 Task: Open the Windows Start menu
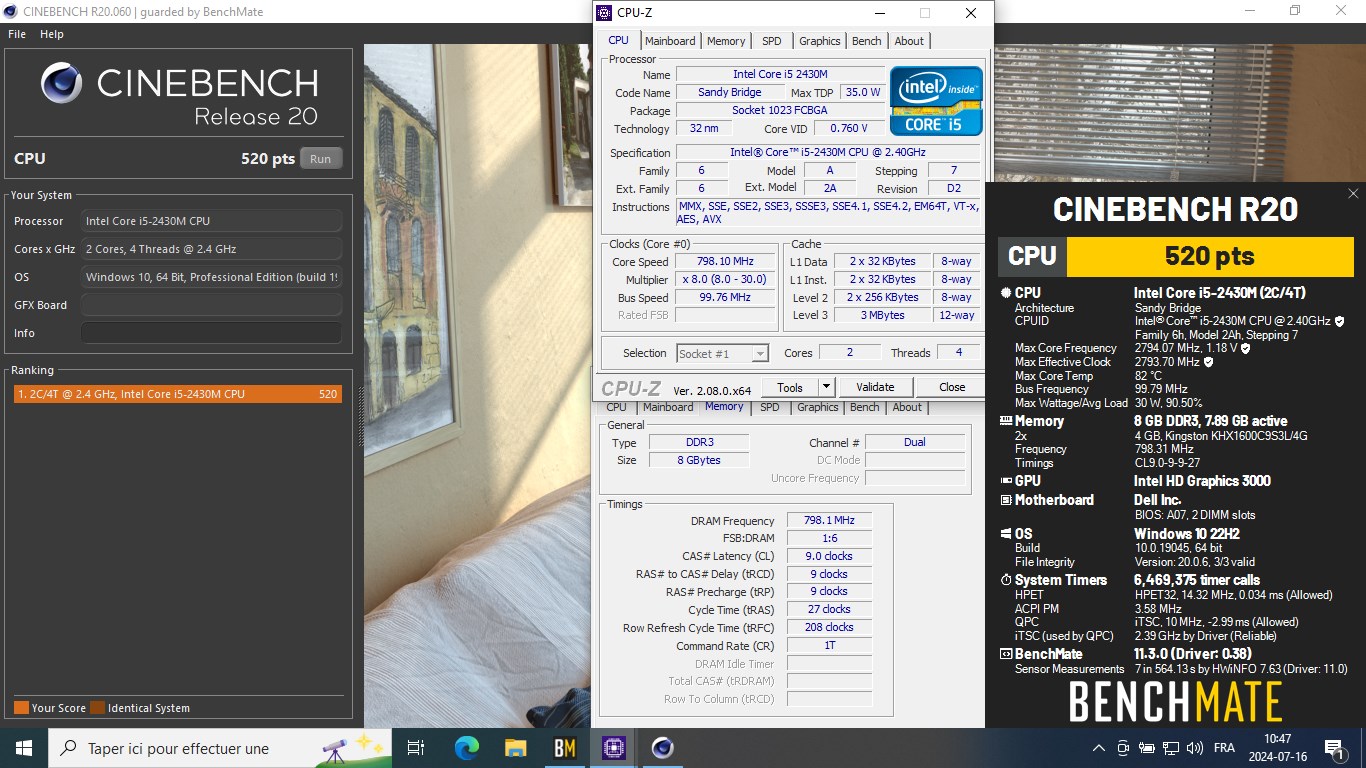click(x=24, y=747)
